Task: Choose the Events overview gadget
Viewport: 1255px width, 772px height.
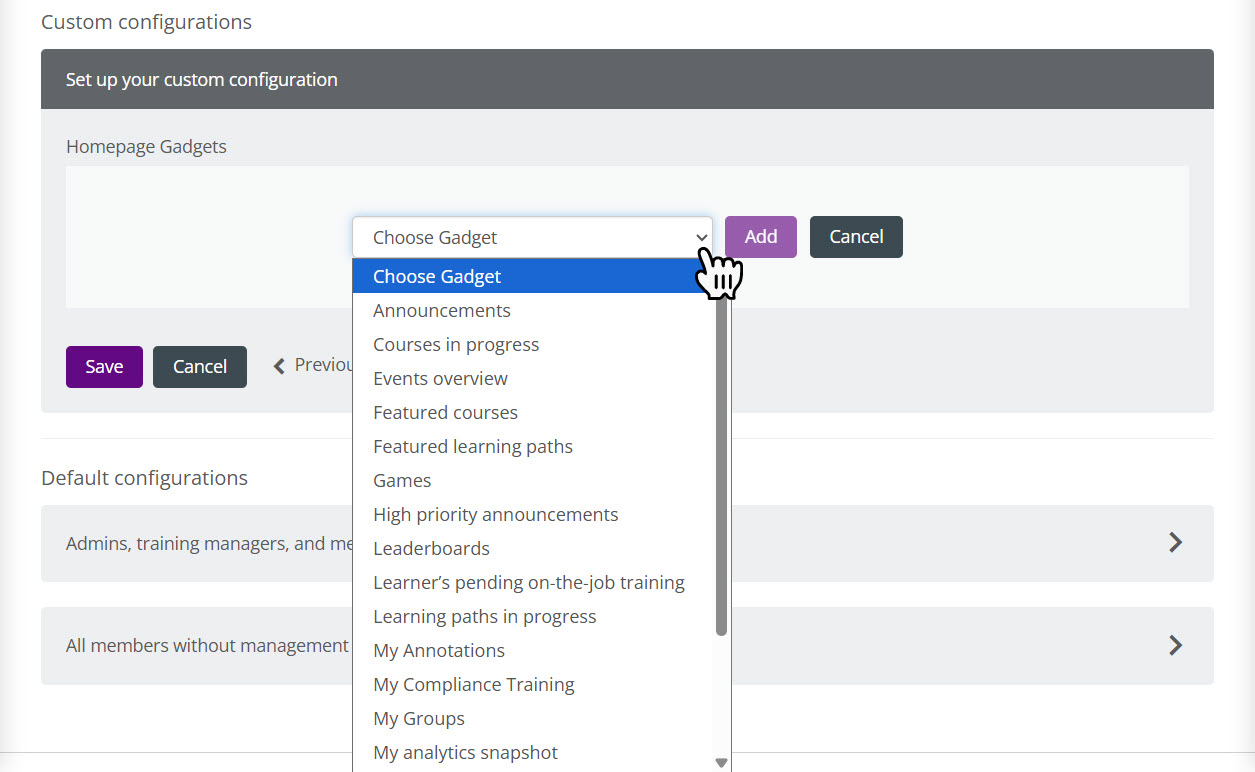Action: 440,378
